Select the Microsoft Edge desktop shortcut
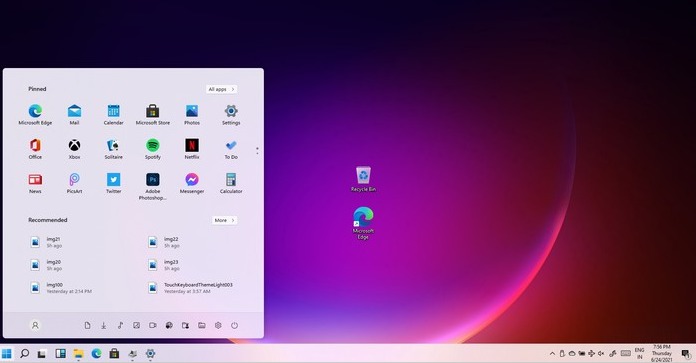696x363 pixels. [363, 223]
